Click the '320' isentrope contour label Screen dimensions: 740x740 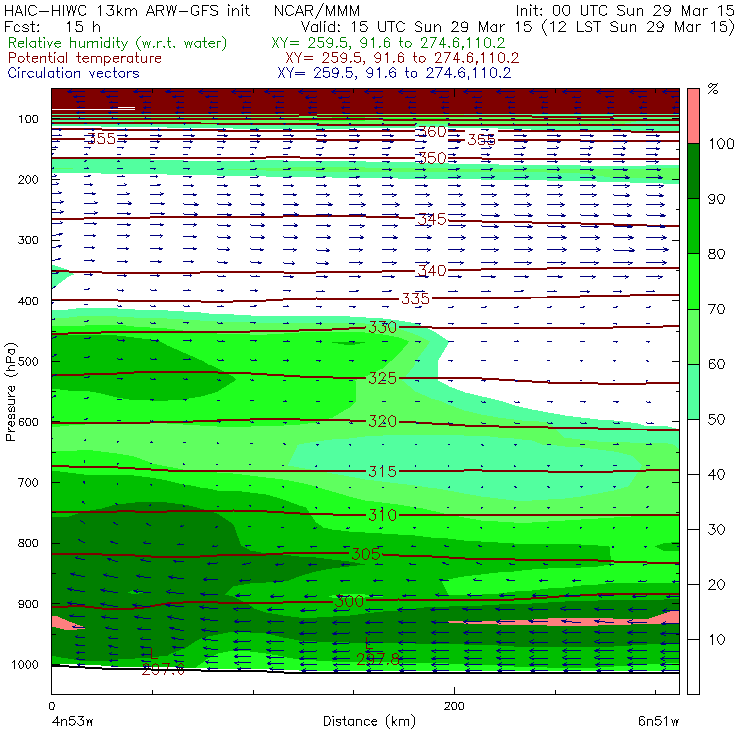pos(382,421)
